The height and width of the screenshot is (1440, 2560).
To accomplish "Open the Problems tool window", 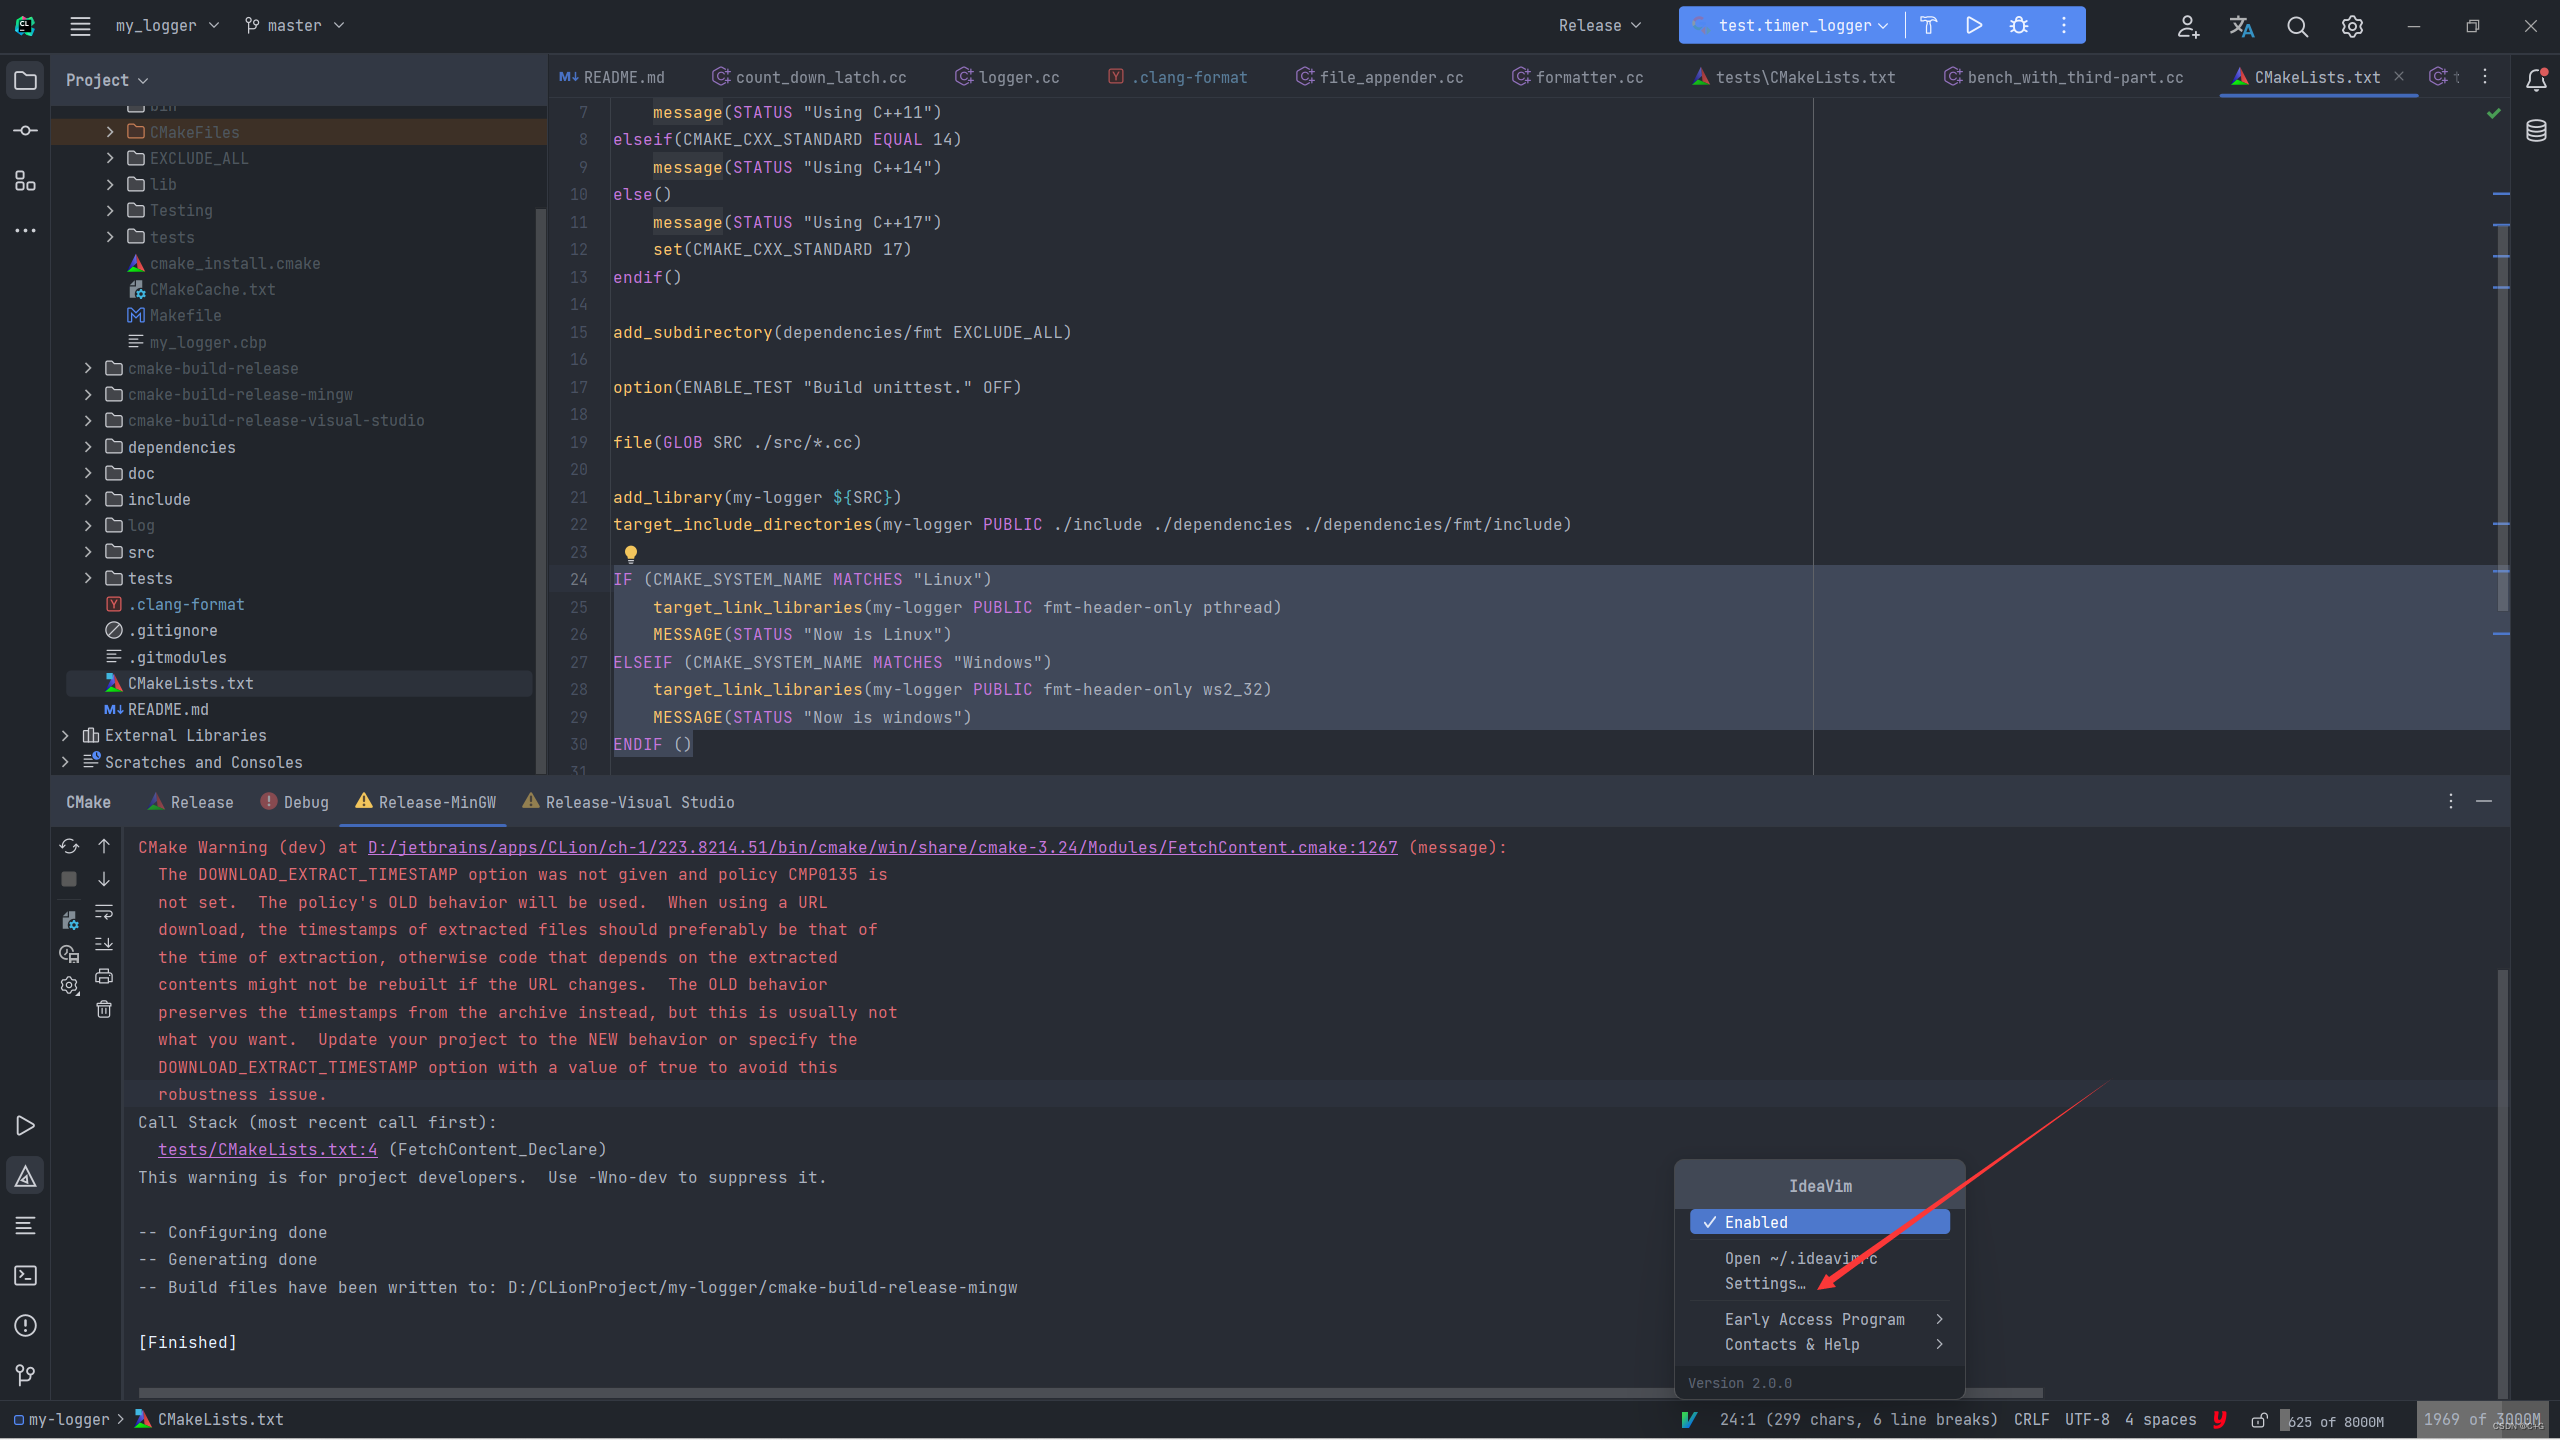I will tap(26, 1326).
